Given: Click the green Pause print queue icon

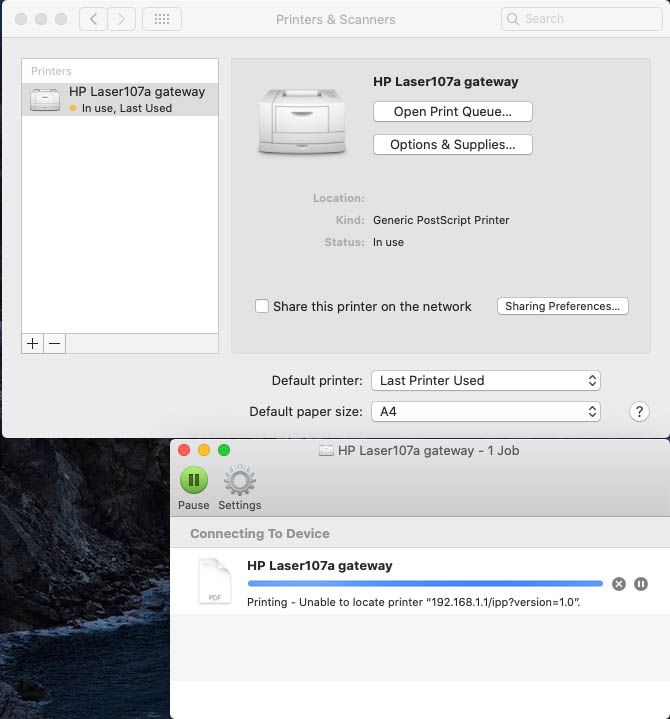Looking at the screenshot, I should [193, 481].
